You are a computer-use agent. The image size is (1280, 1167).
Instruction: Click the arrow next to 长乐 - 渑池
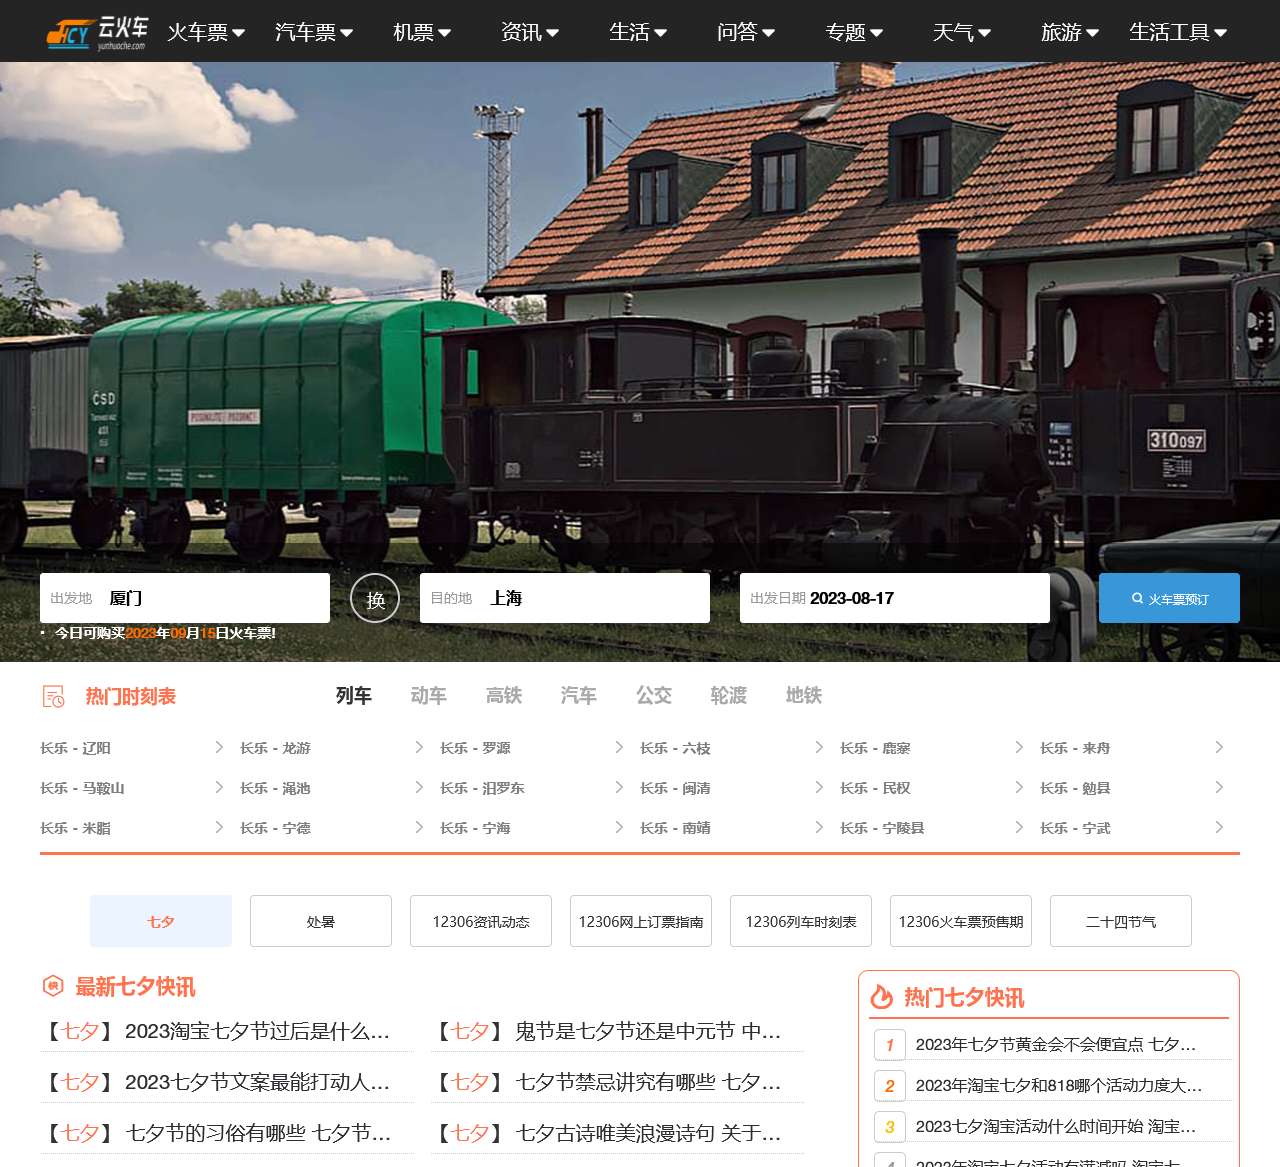point(419,787)
